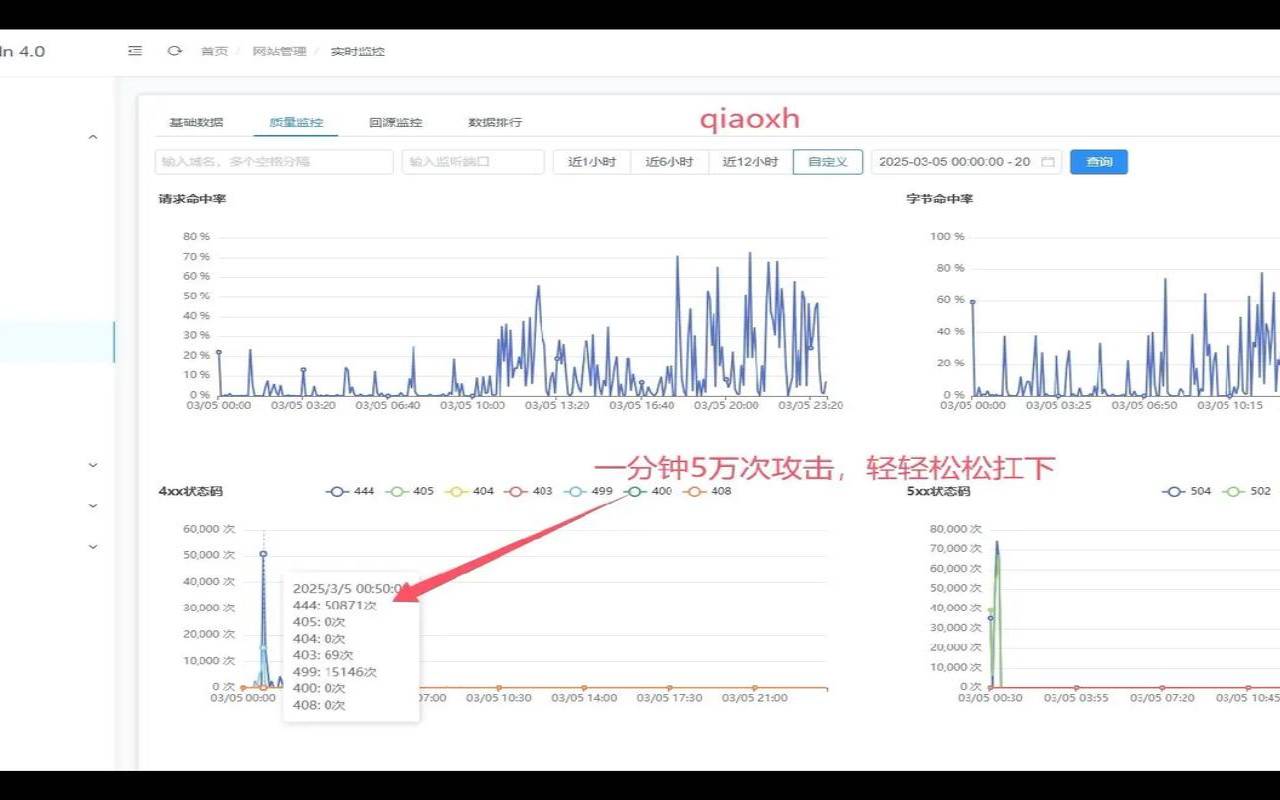Click the sidebar collapse hamburger icon

pyautogui.click(x=135, y=51)
